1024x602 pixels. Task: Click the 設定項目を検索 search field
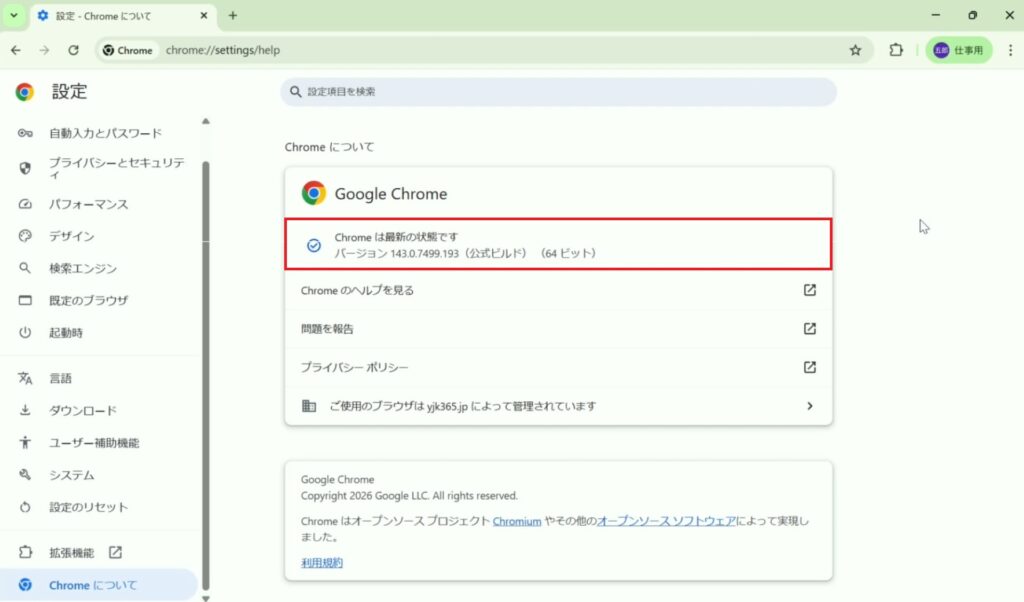coord(558,92)
